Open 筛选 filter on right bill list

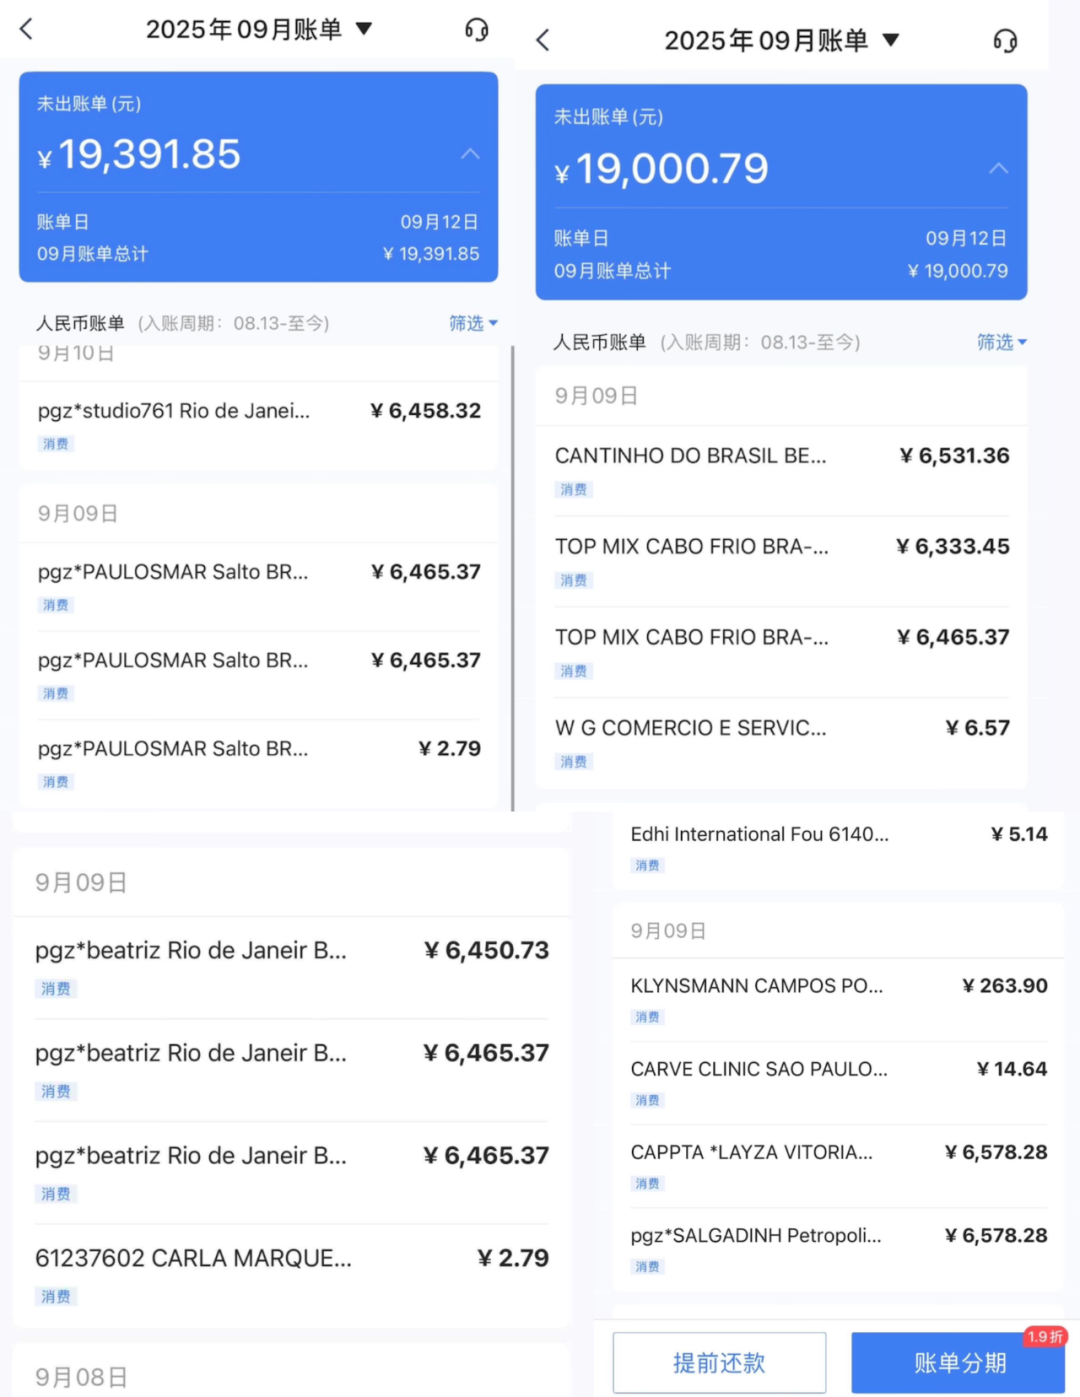coord(1001,342)
